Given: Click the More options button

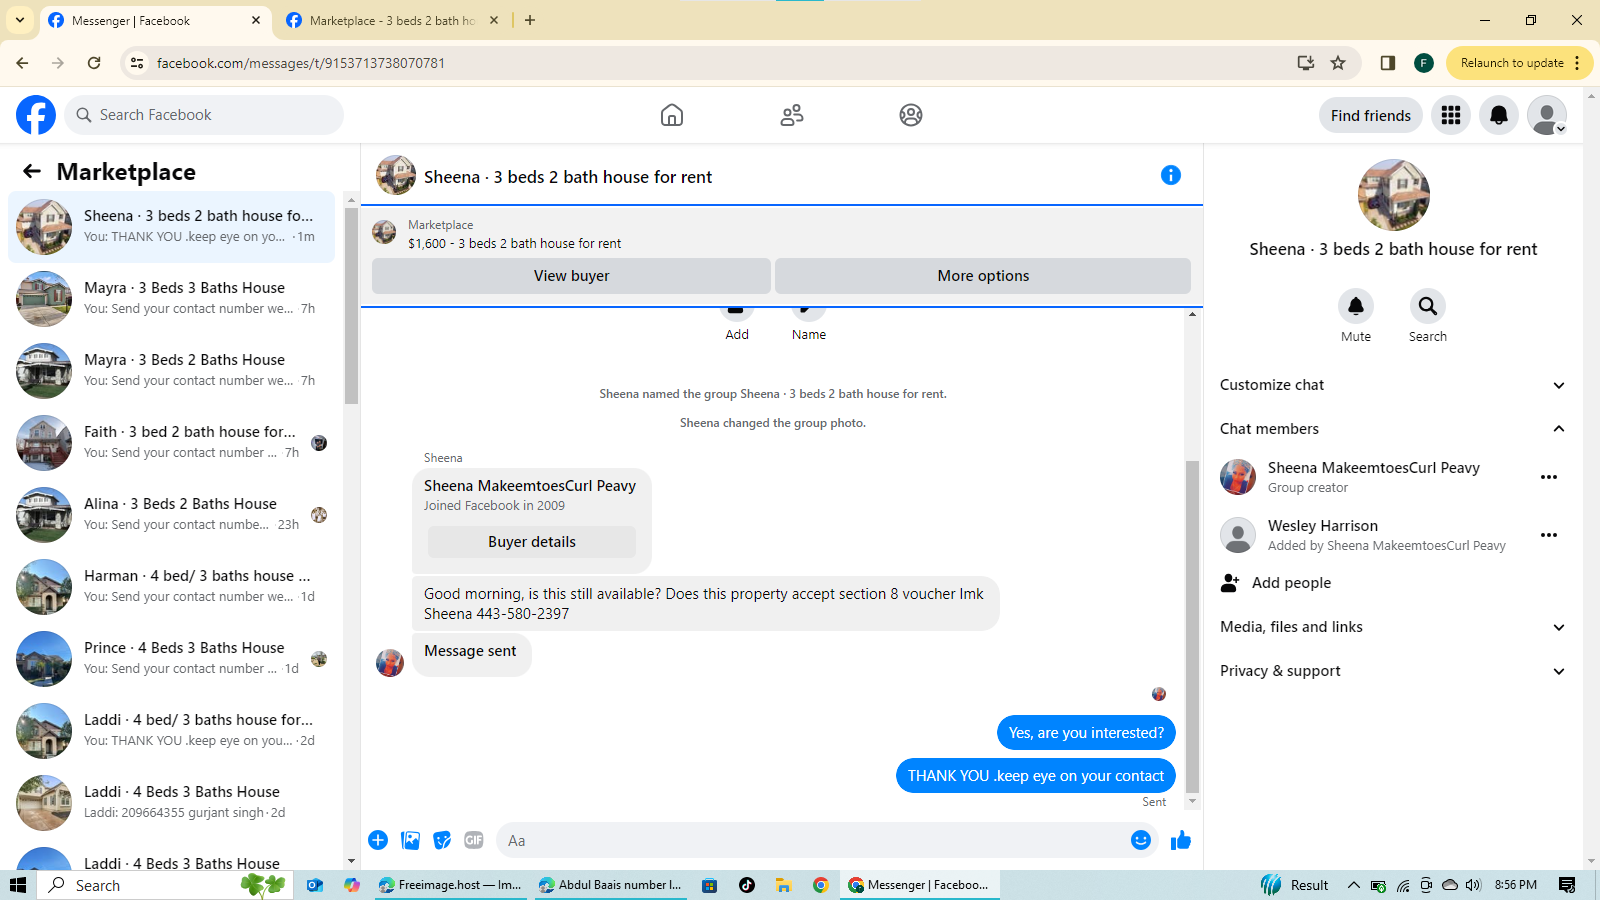Looking at the screenshot, I should coord(983,276).
